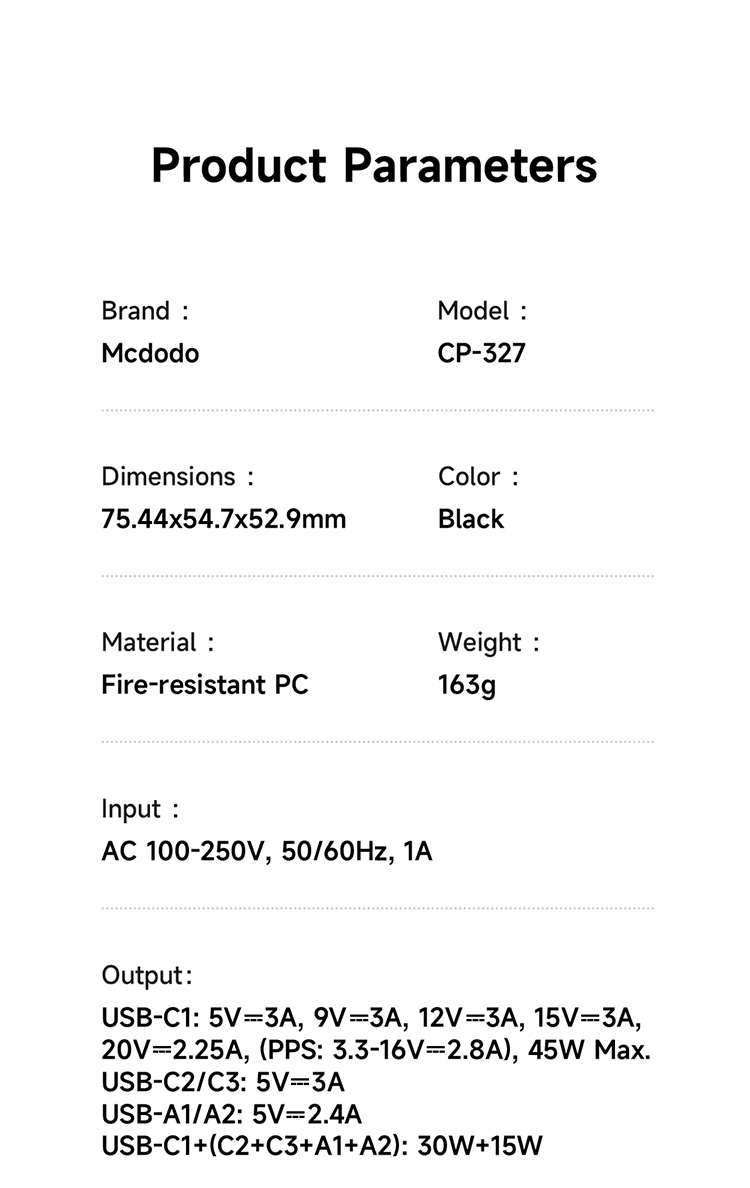Screen dimensions: 750x1188
Task: Click the 30W+15W combined output line
Action: coord(322,1146)
